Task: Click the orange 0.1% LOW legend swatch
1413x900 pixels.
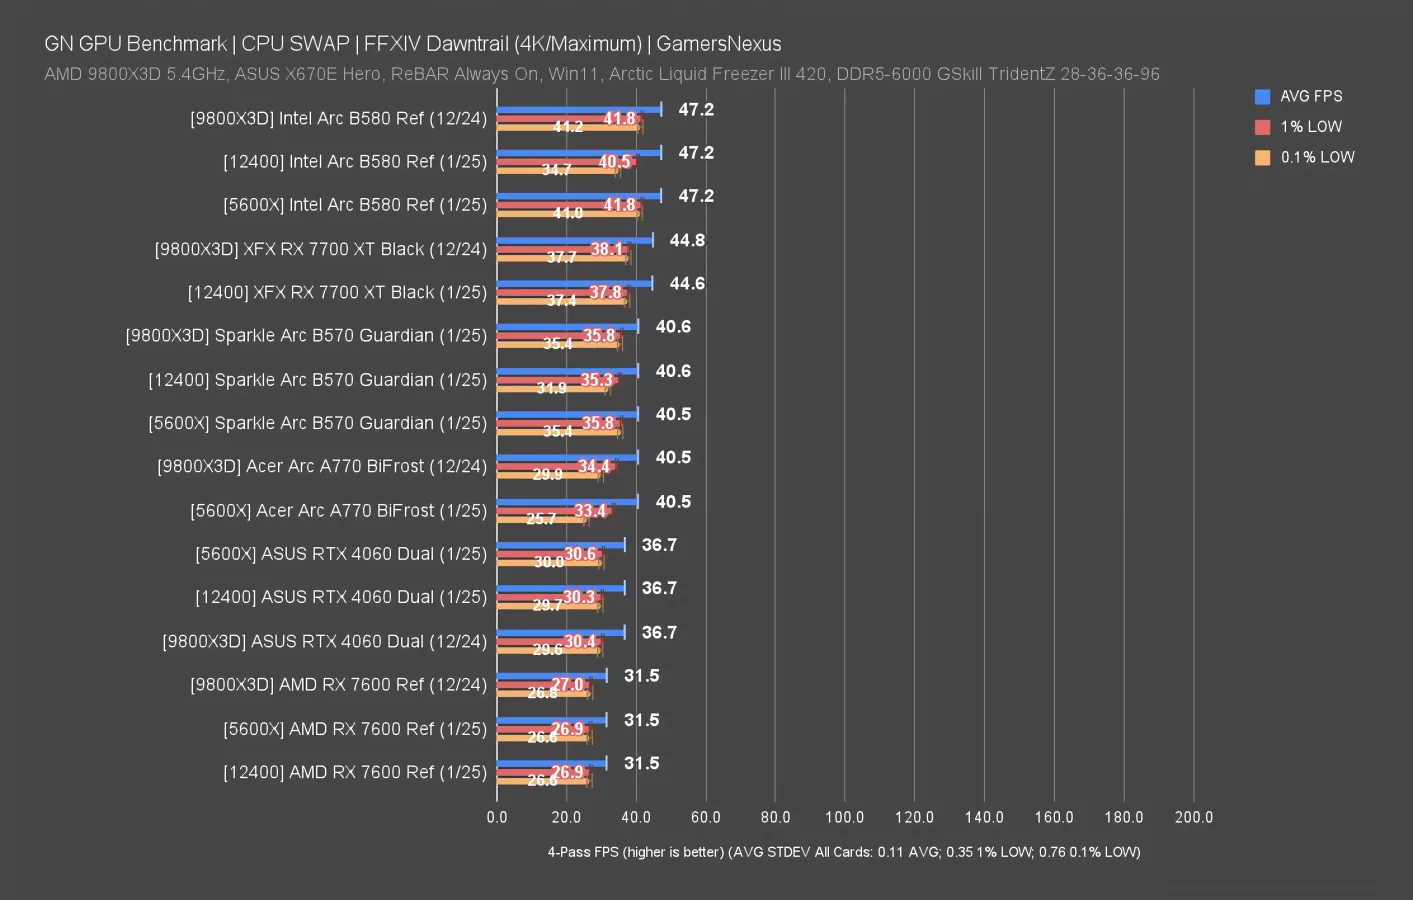Action: (1262, 157)
